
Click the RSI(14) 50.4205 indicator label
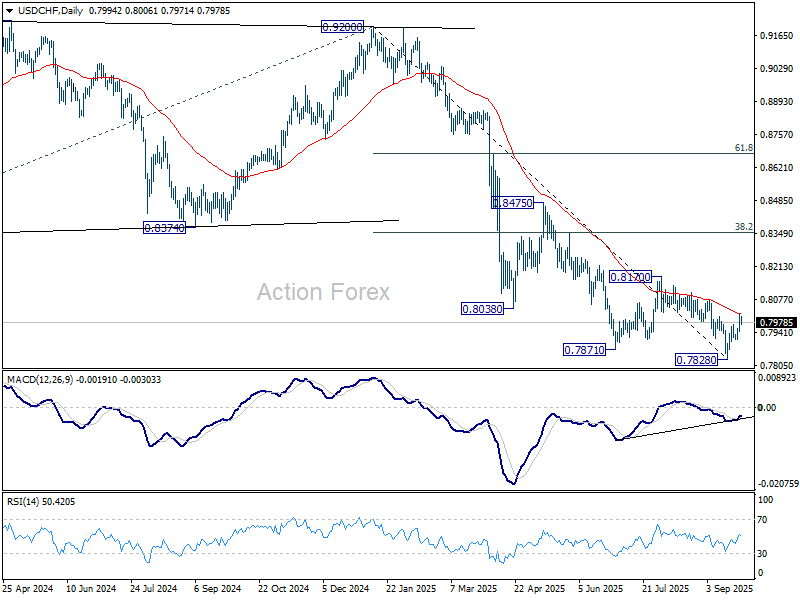point(41,502)
